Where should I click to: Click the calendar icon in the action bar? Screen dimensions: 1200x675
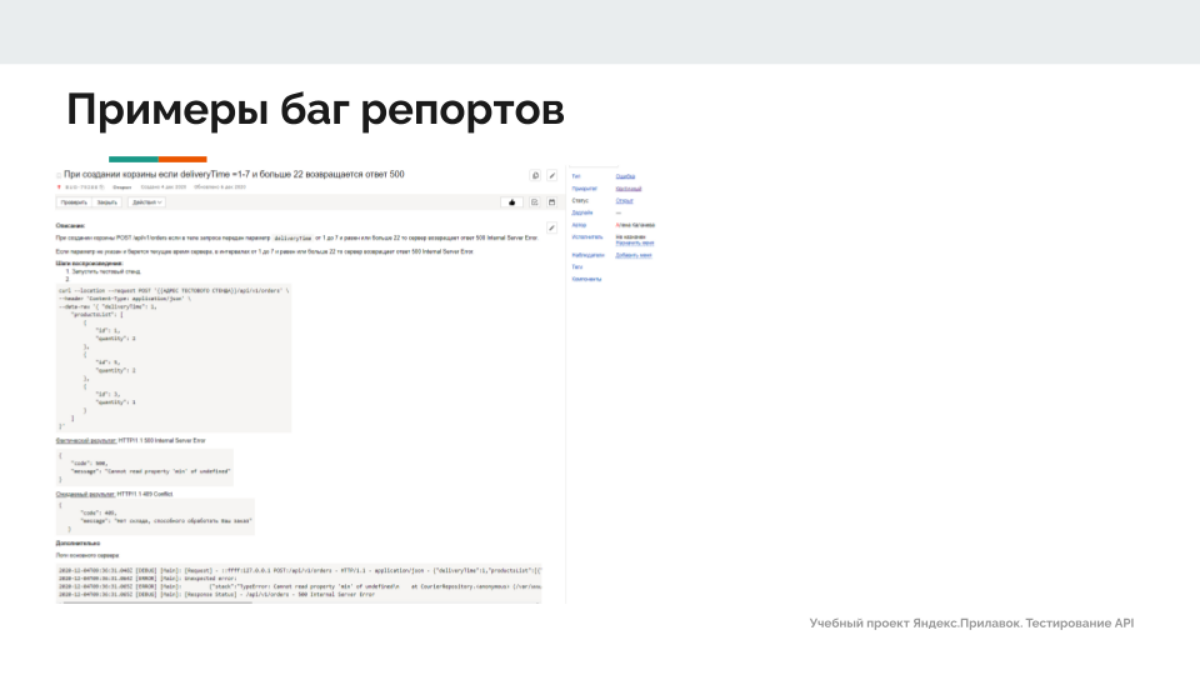click(x=551, y=202)
